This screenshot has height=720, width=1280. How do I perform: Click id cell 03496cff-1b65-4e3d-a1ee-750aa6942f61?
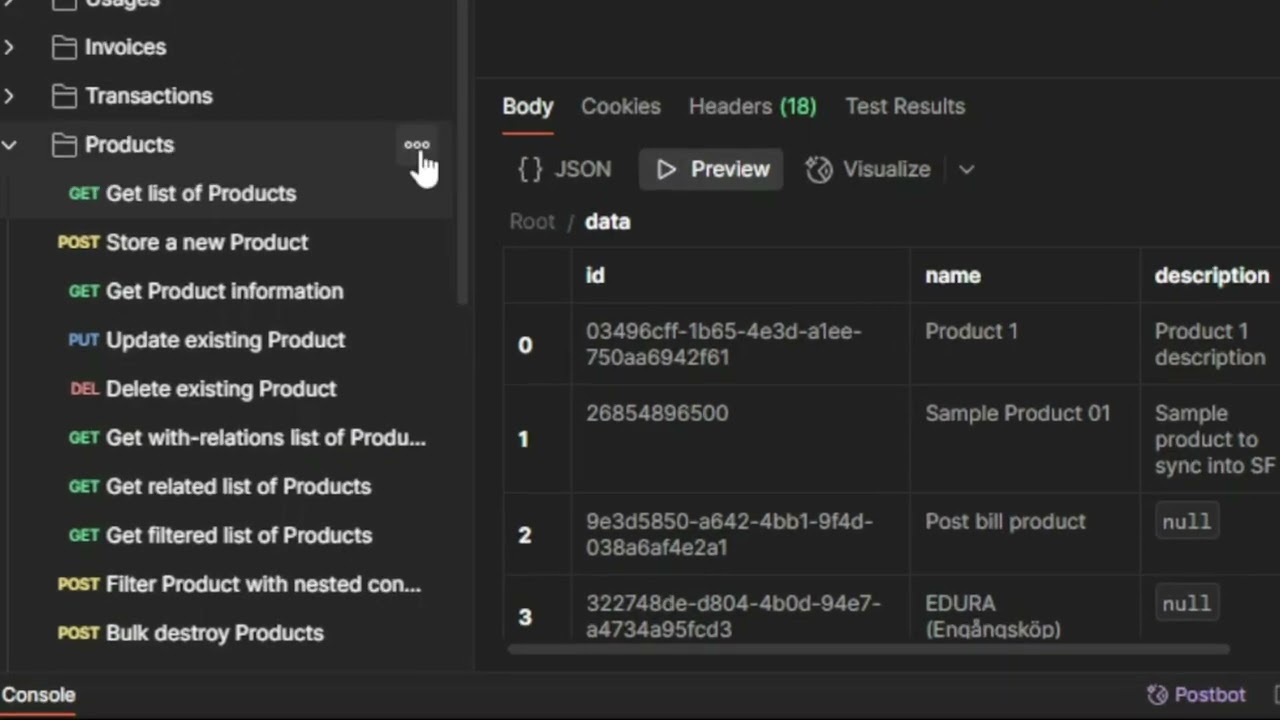741,344
